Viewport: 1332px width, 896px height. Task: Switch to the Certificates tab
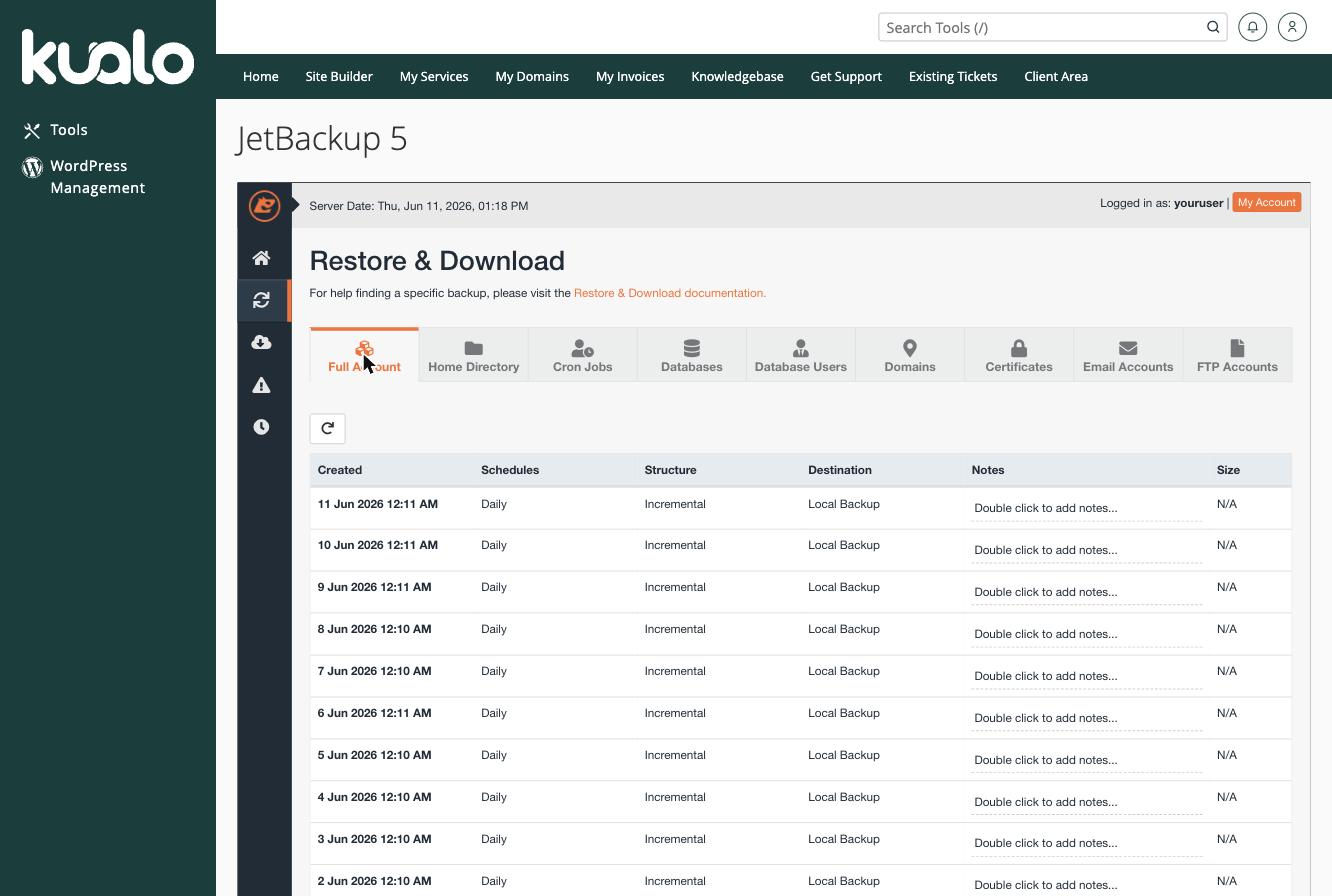1018,355
